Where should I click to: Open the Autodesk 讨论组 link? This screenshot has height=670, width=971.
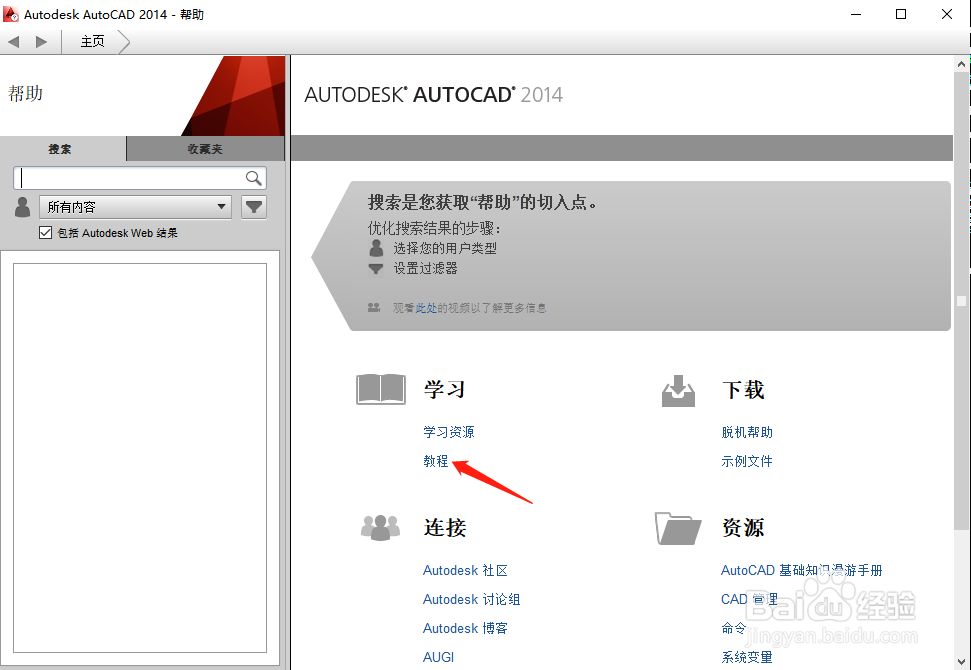pos(471,599)
